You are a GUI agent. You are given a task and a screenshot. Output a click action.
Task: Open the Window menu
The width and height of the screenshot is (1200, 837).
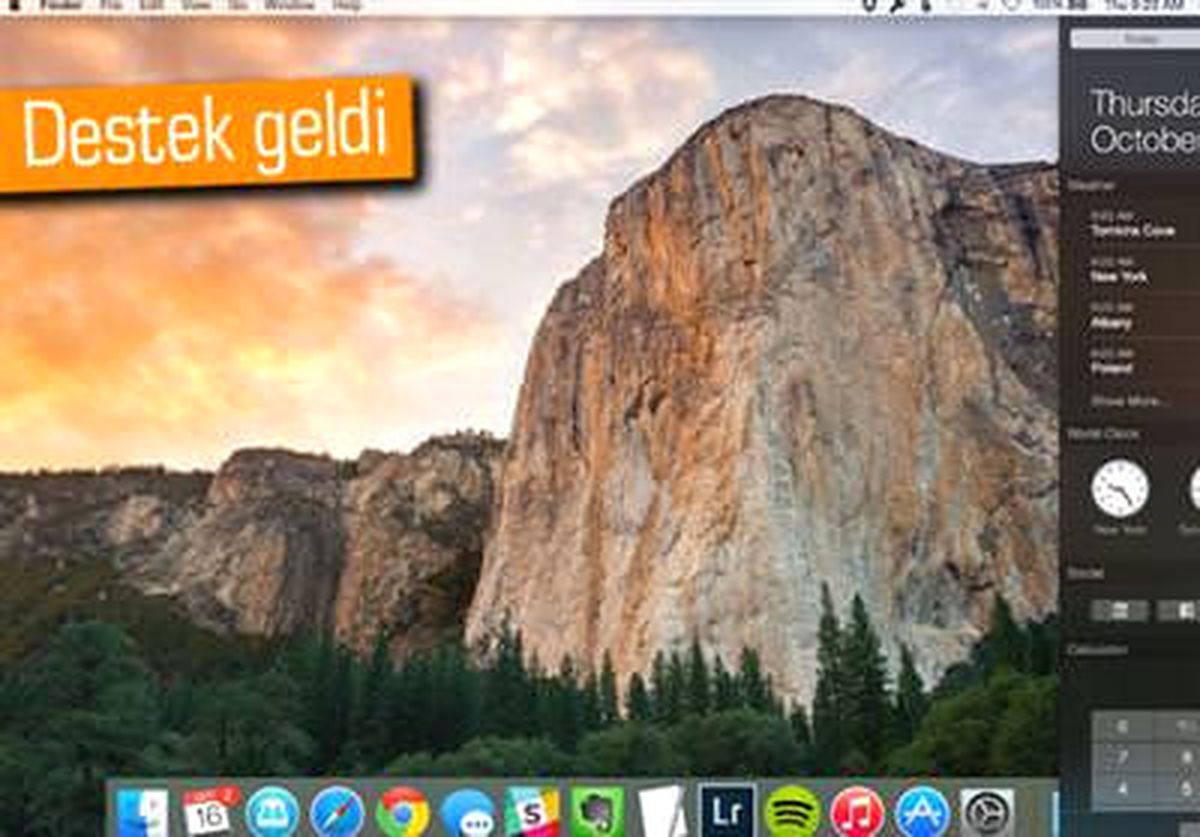point(290,5)
